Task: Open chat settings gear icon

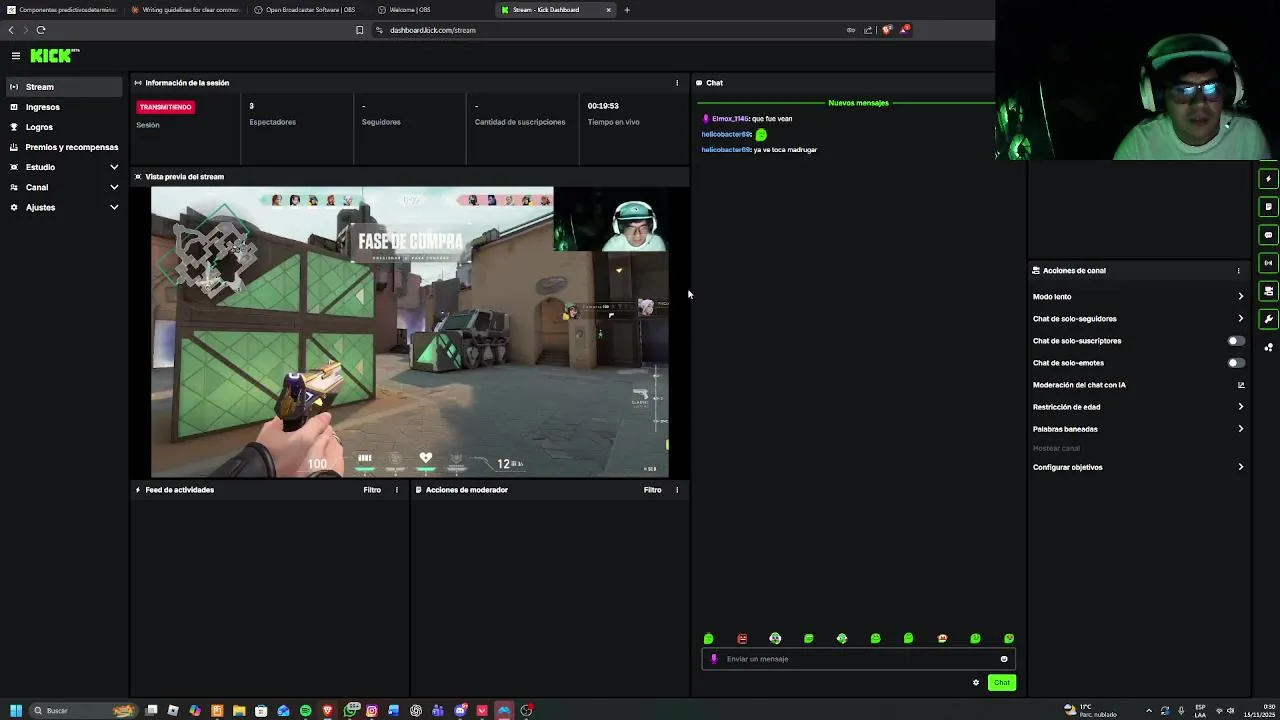Action: click(x=976, y=683)
